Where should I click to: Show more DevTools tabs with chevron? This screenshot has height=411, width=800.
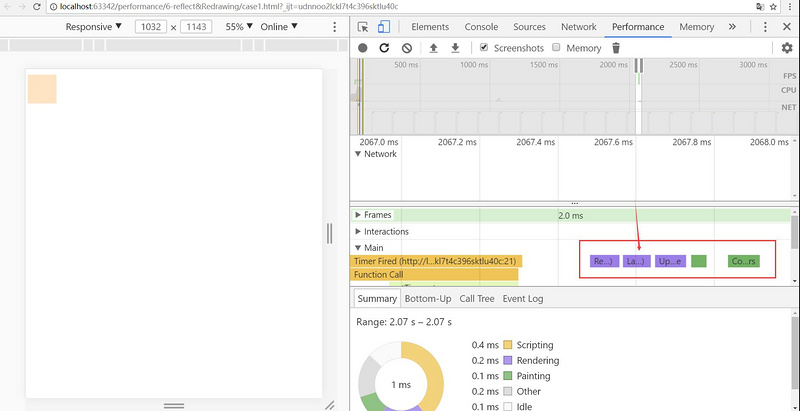pos(732,27)
